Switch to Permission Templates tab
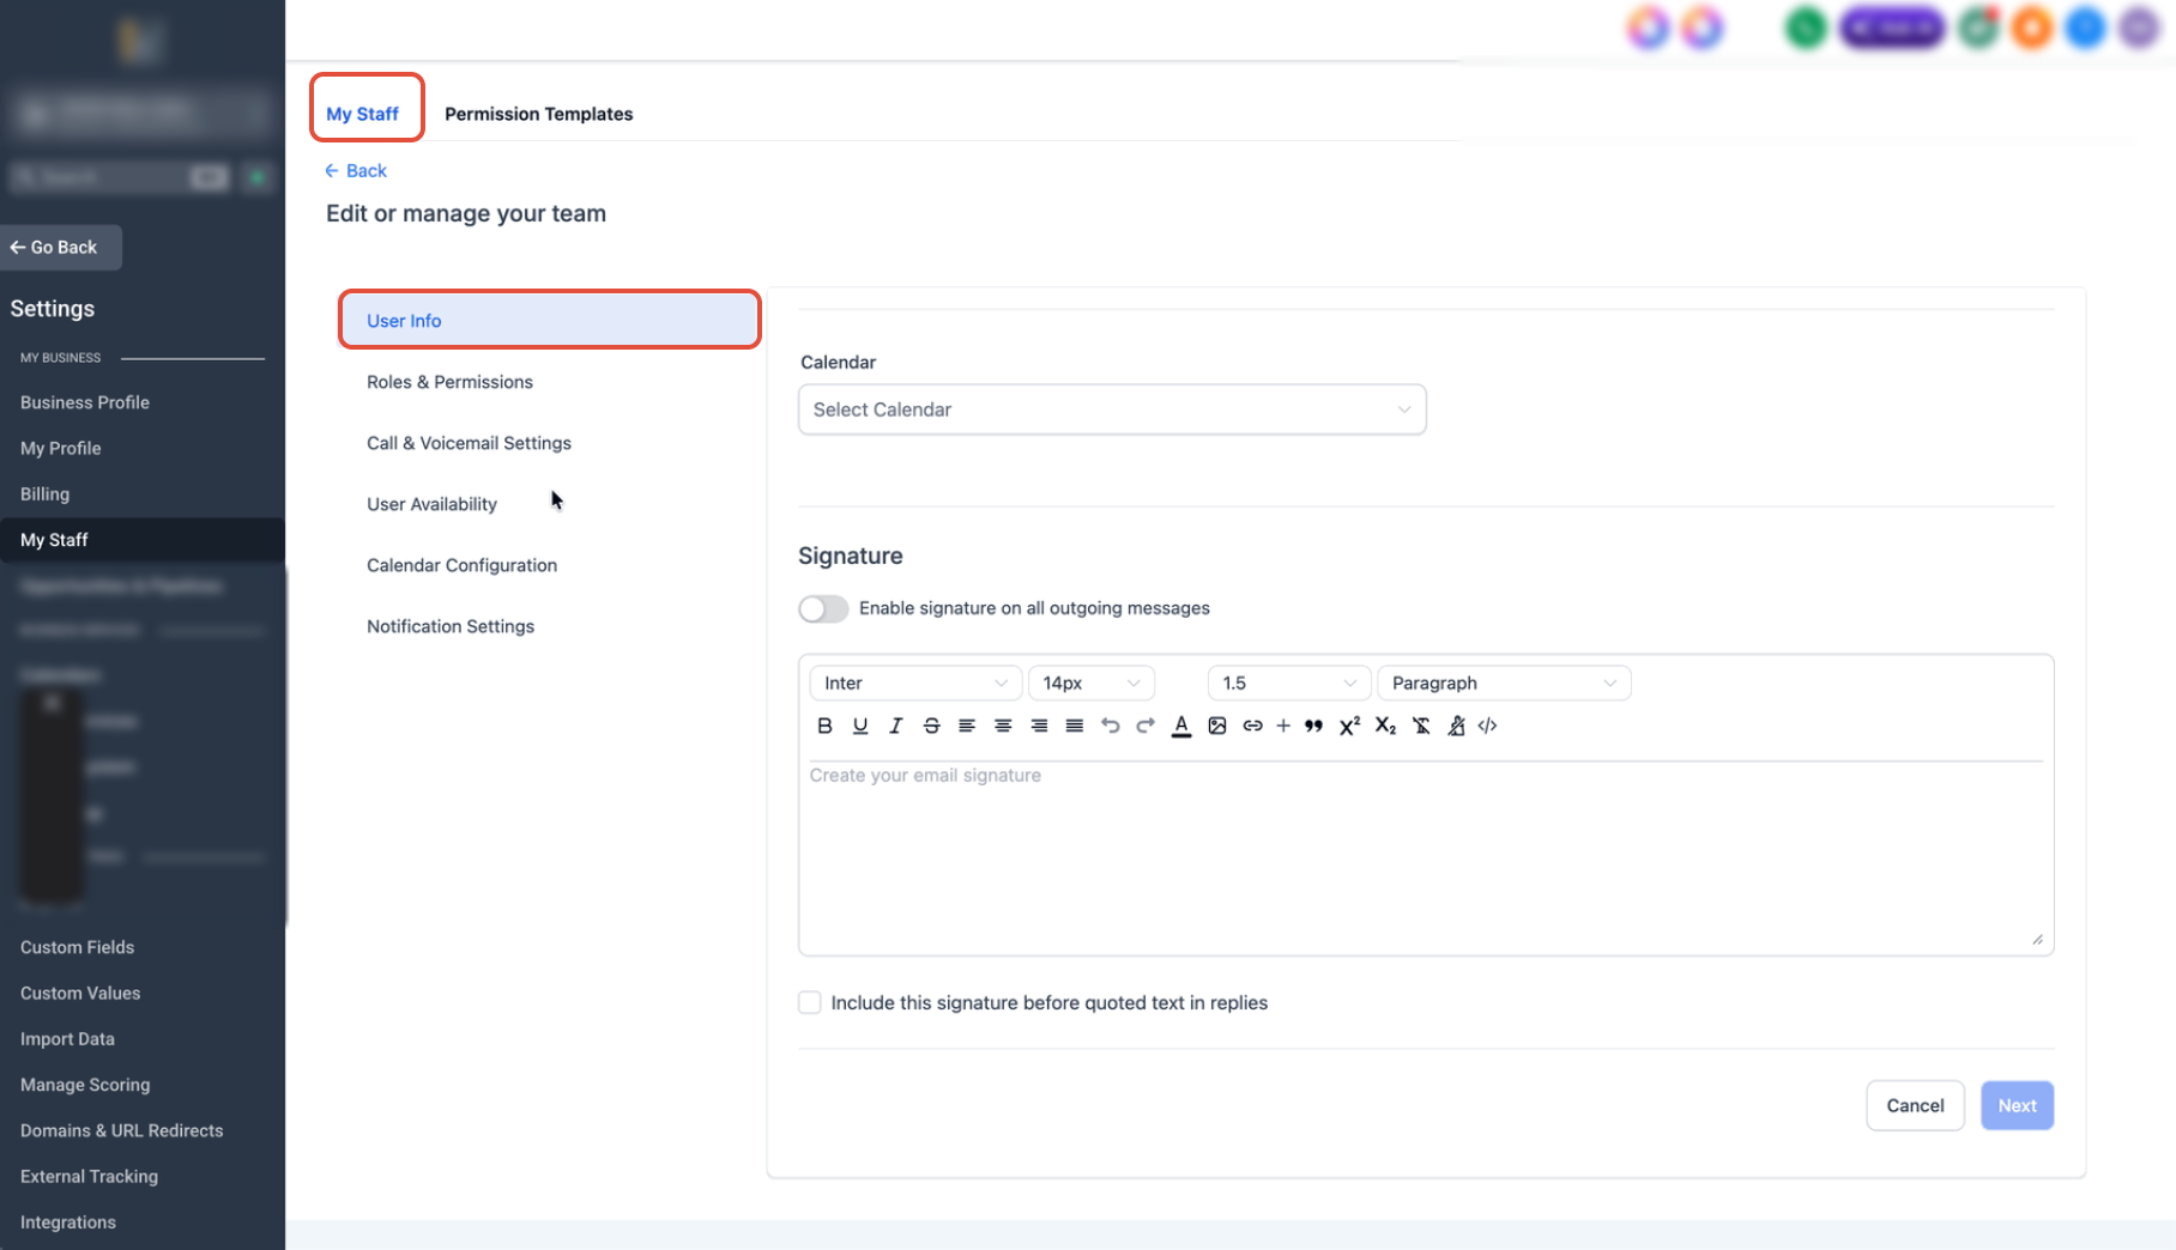The image size is (2176, 1250). pos(538,114)
